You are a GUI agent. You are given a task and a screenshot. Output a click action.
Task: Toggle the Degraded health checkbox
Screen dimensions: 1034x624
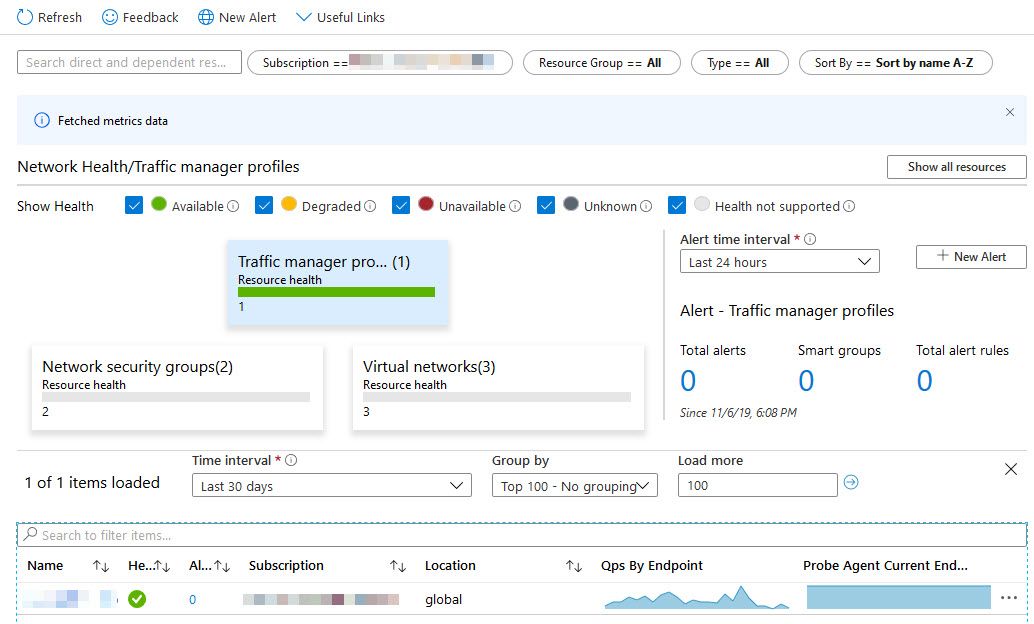pyautogui.click(x=264, y=205)
